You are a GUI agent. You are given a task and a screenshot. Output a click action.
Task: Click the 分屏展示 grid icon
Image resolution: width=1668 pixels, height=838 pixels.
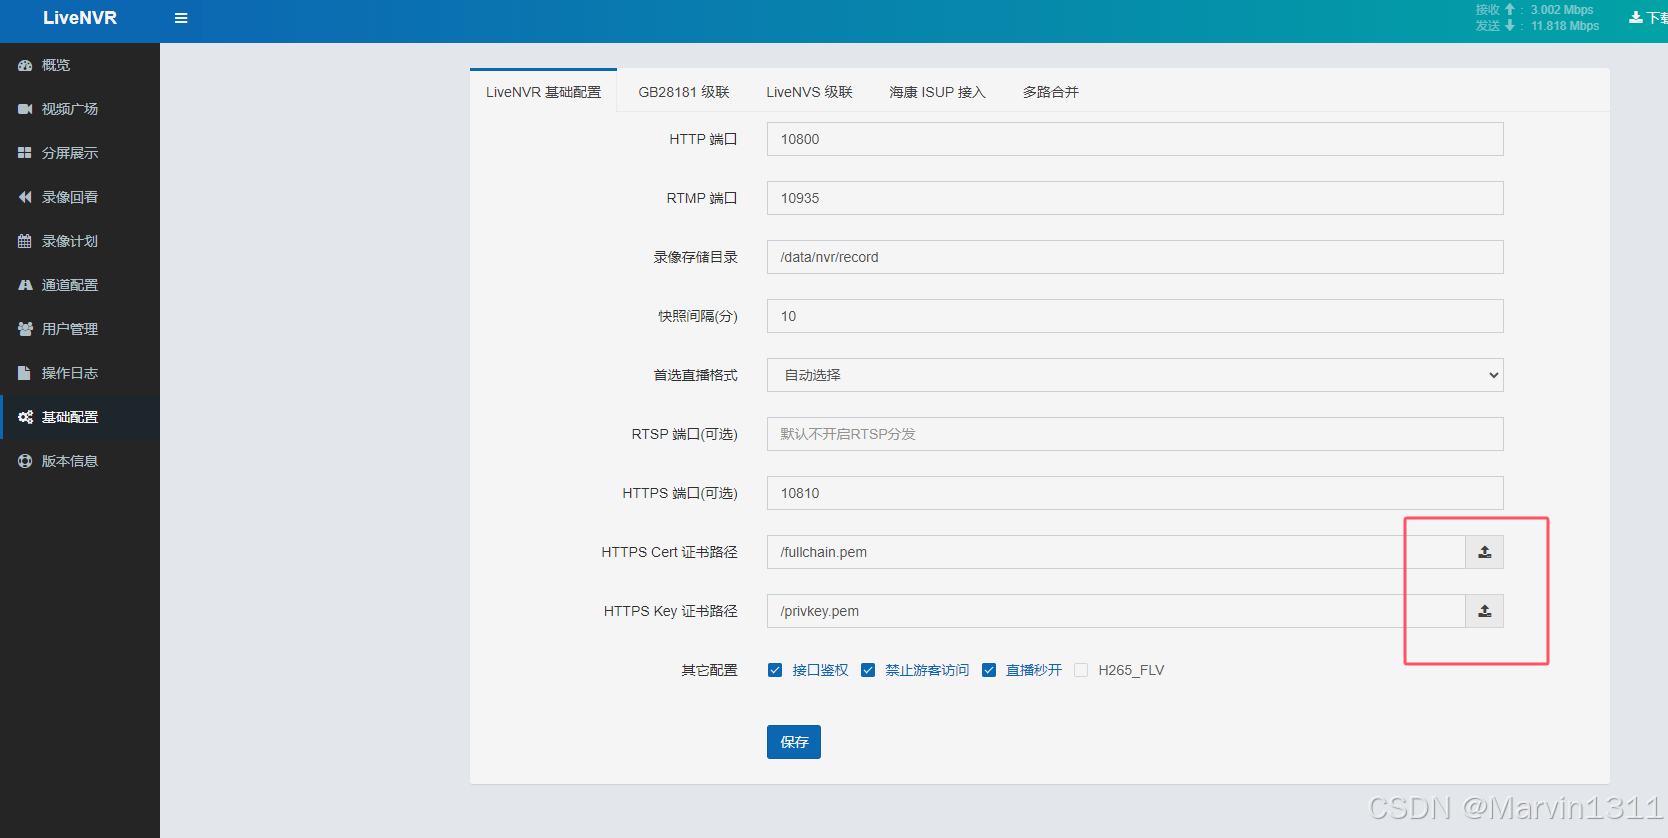(x=25, y=153)
